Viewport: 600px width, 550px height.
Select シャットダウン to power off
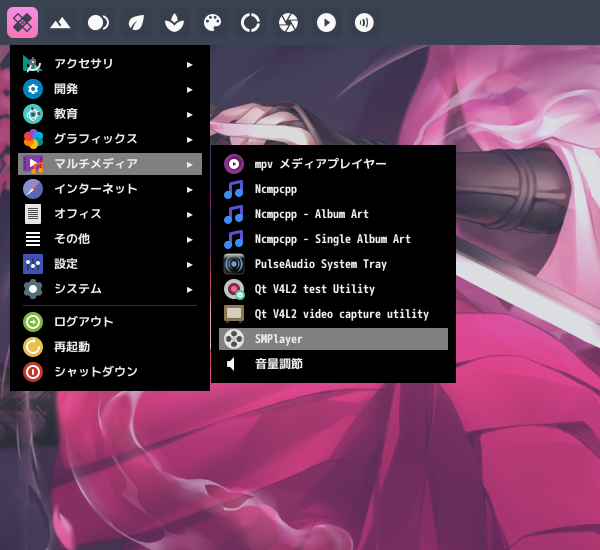click(x=110, y=372)
